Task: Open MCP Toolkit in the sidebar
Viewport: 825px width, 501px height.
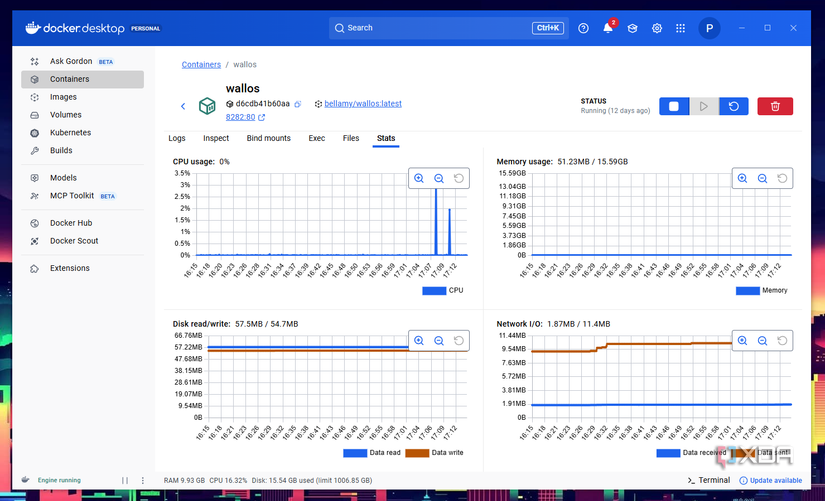Action: (83, 196)
